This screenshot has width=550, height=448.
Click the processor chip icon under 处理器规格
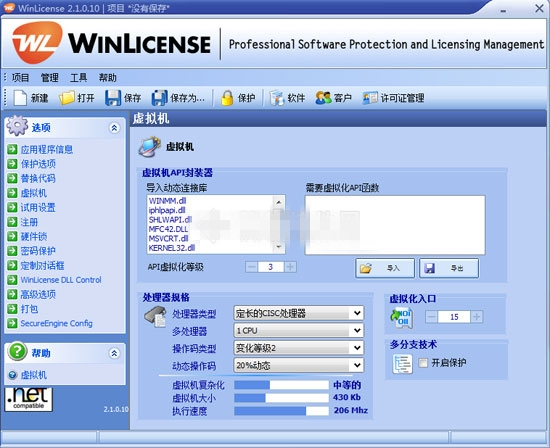click(155, 316)
